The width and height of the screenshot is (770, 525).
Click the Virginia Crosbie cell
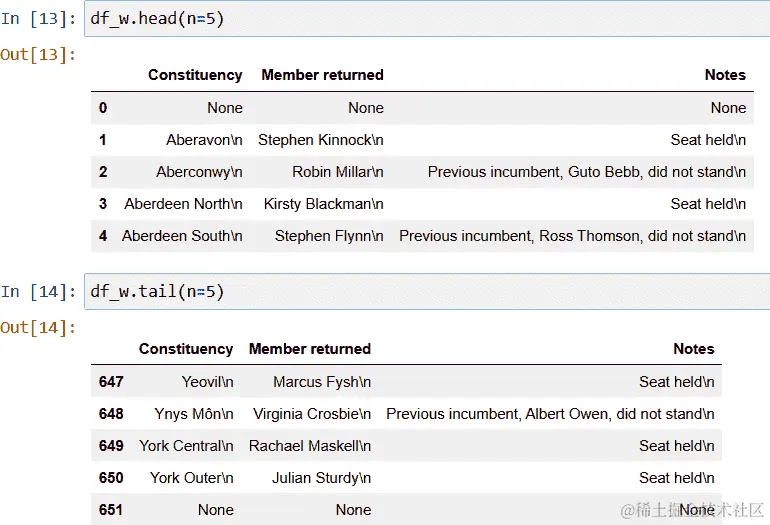click(312, 414)
